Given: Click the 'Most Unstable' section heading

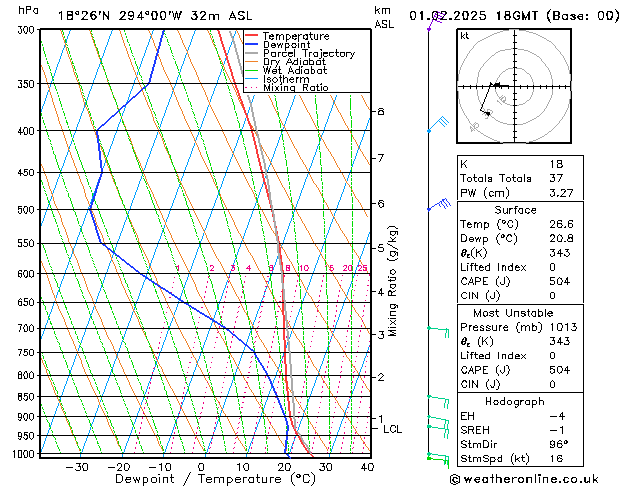Looking at the screenshot, I should tap(513, 313).
